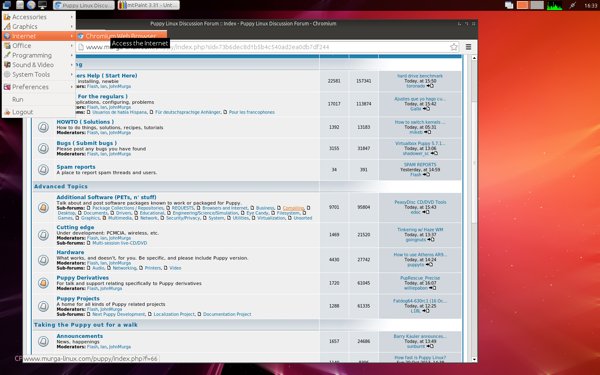
Task: Click the main menu button in the top panel
Action: (7, 5)
